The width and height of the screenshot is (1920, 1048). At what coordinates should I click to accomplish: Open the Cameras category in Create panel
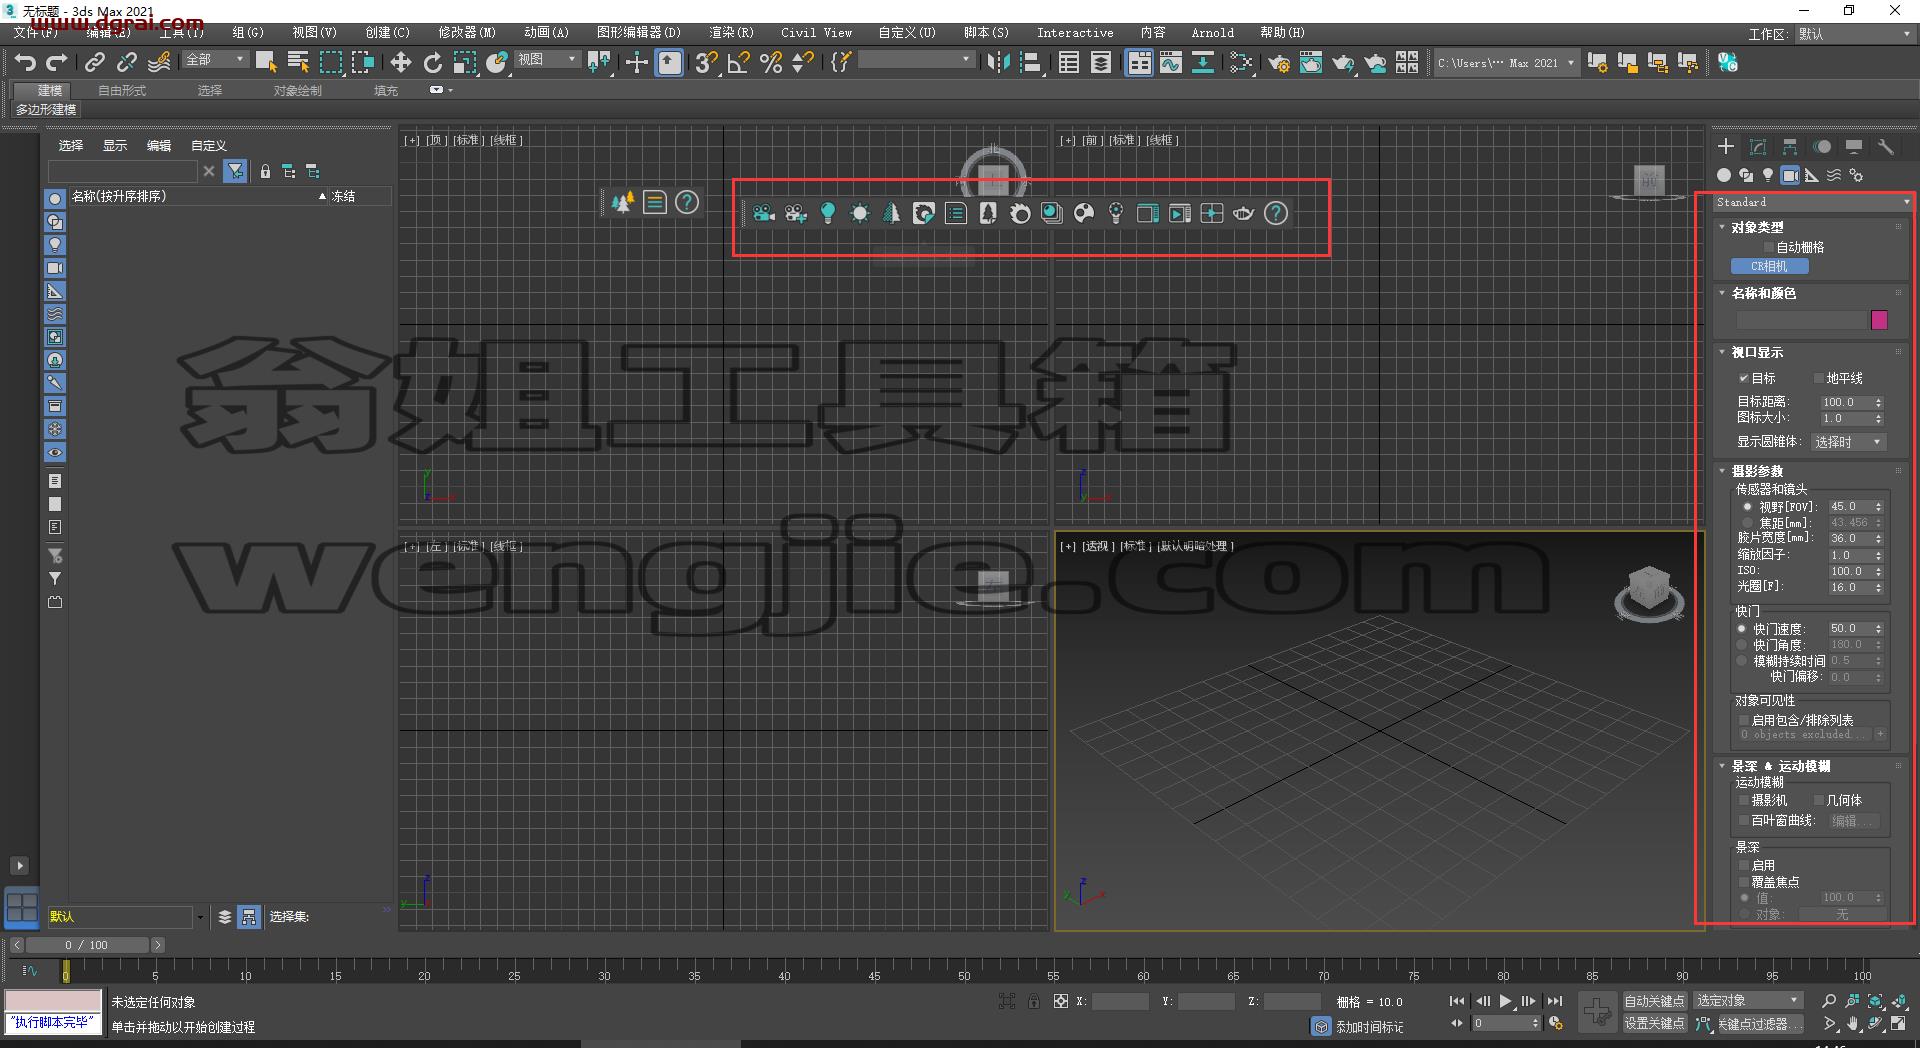1790,175
